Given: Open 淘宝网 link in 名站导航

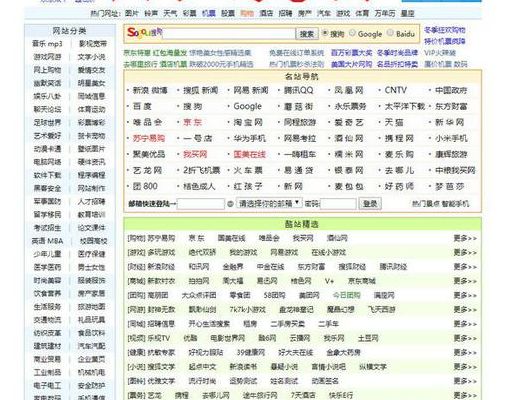Looking at the screenshot, I should point(248,122).
